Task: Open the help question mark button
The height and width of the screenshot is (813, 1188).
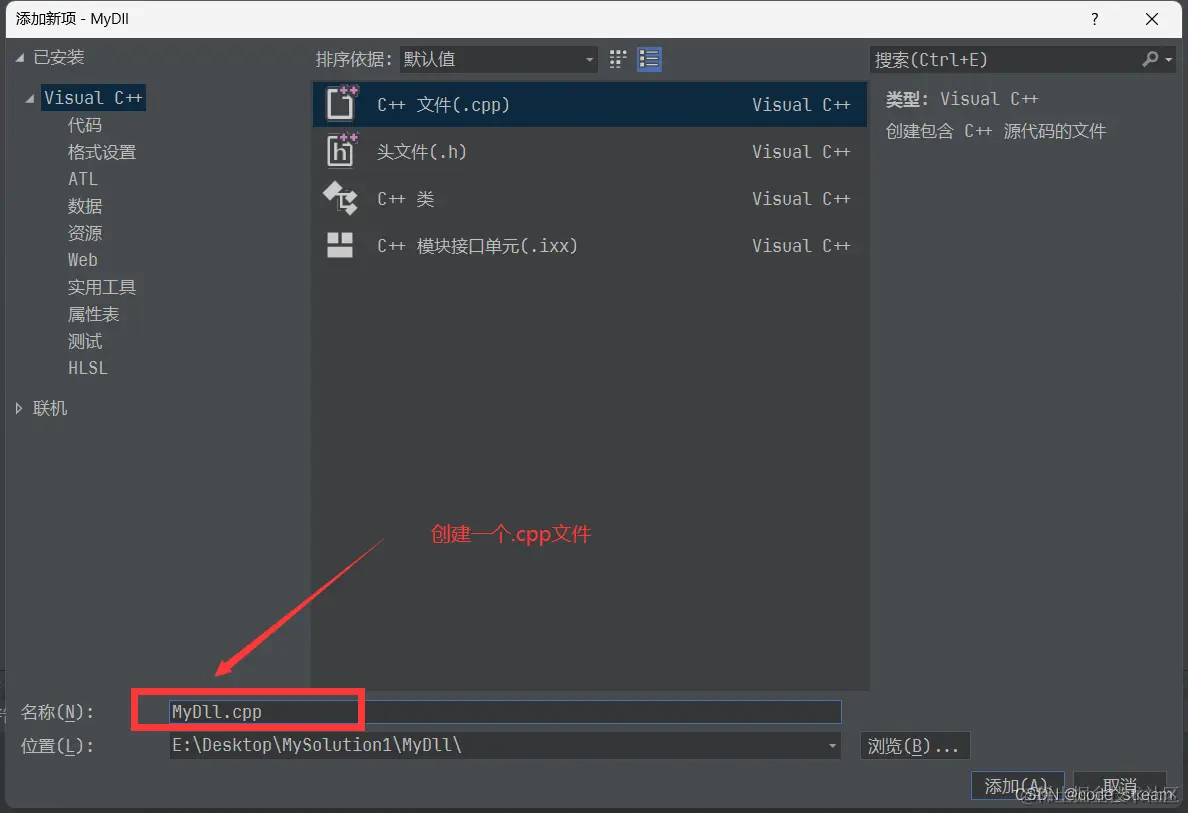Action: [x=1095, y=19]
